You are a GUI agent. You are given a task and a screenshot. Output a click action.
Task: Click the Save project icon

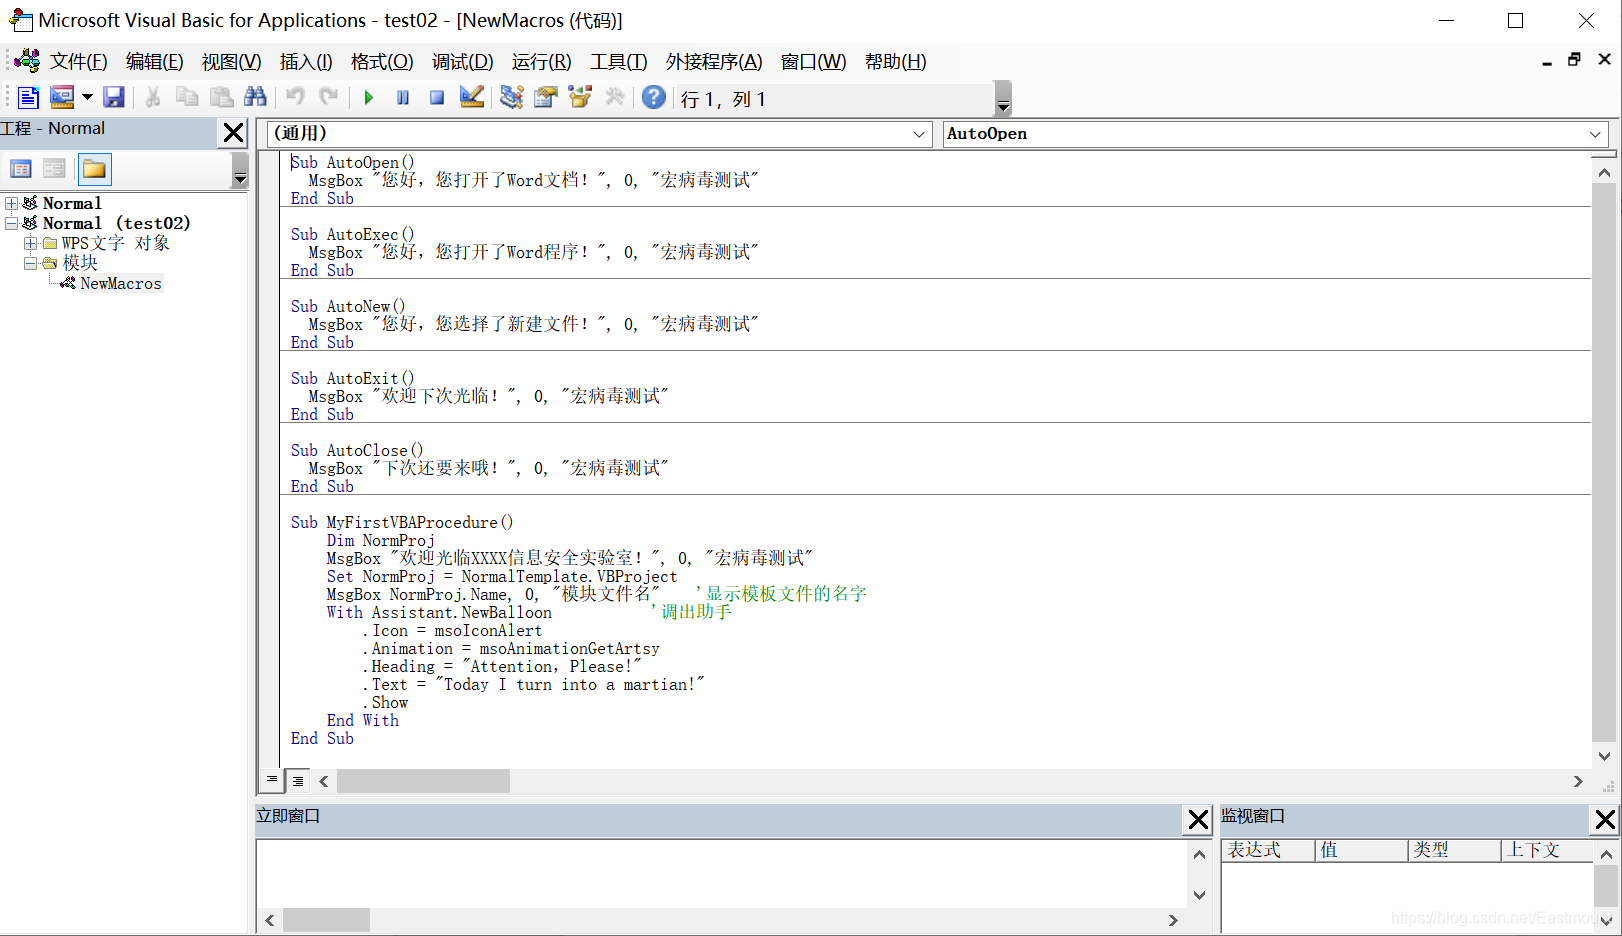click(x=114, y=97)
